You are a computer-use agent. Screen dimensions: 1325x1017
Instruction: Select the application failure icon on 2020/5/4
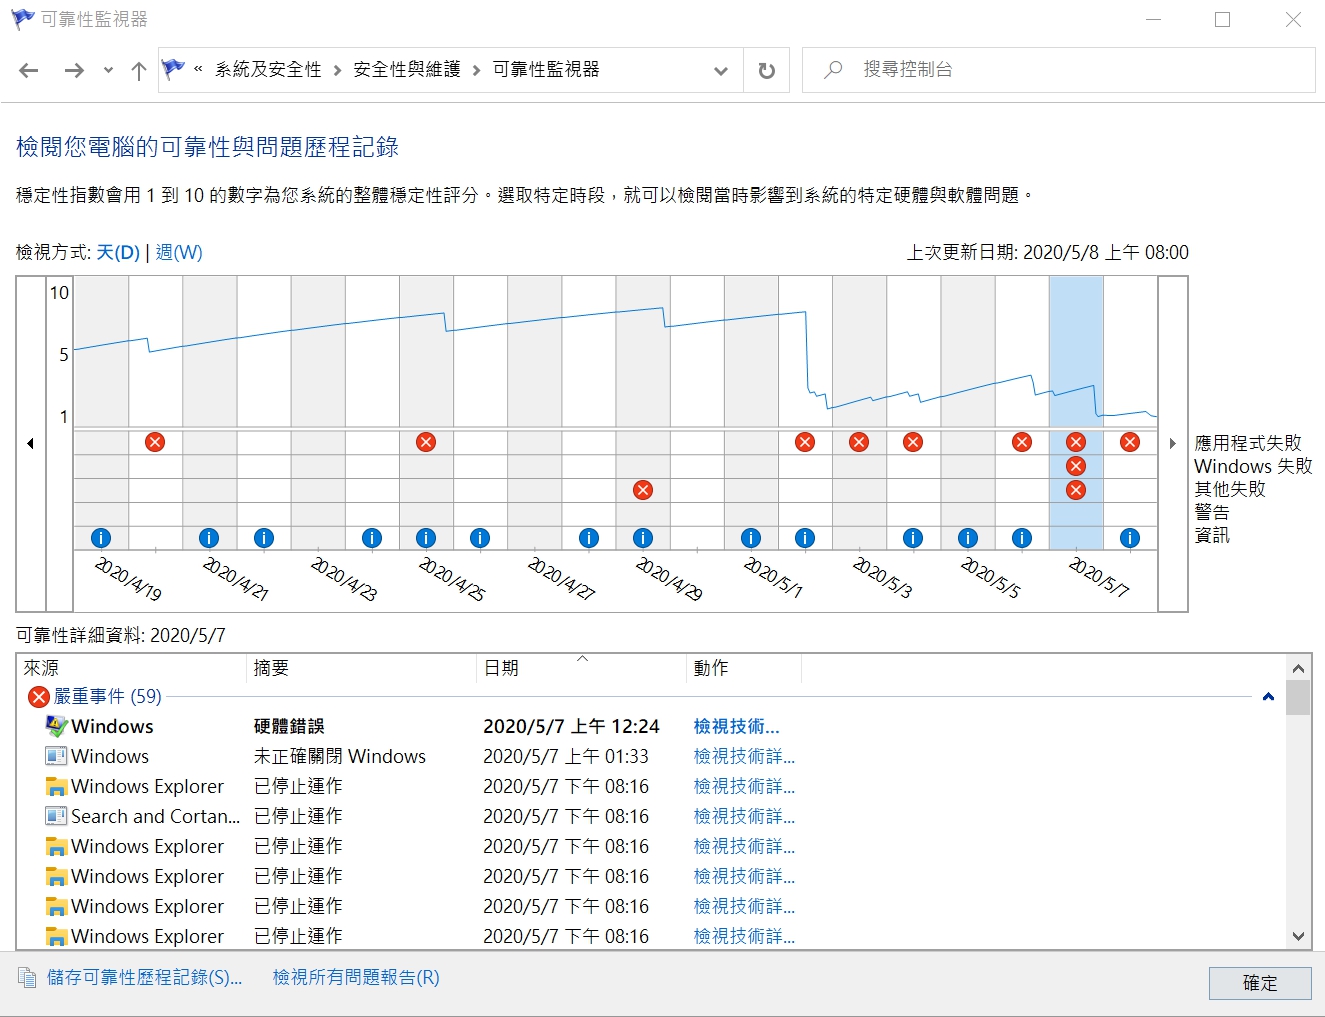click(913, 442)
